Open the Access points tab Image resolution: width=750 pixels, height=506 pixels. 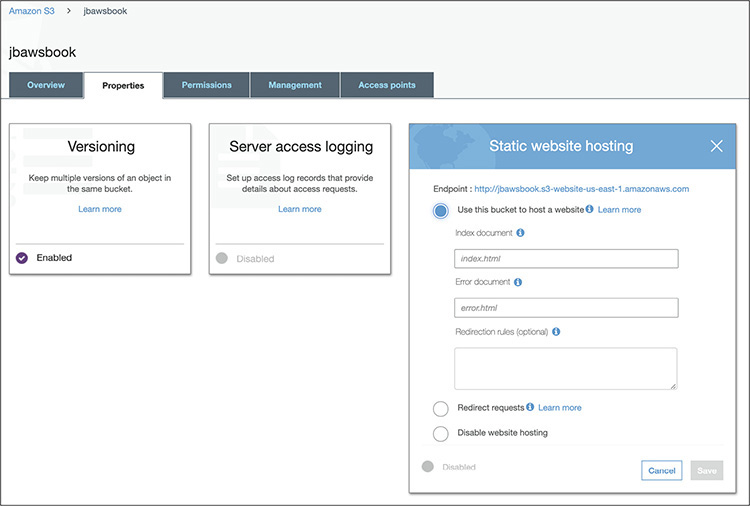pyautogui.click(x=387, y=85)
